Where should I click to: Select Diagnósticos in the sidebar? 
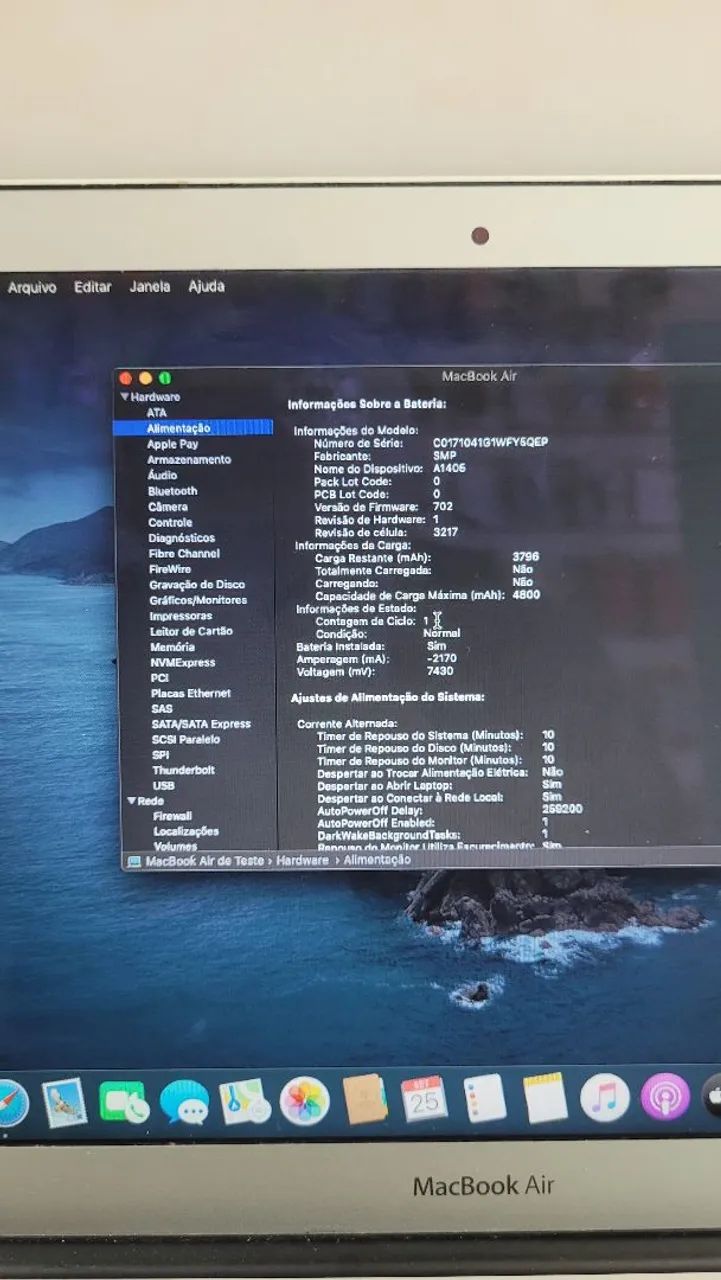[x=181, y=538]
